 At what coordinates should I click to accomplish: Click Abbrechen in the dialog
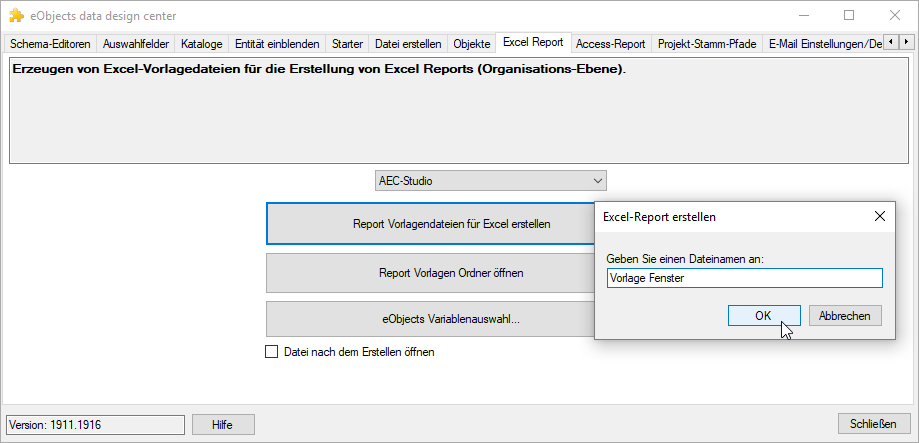(x=845, y=316)
